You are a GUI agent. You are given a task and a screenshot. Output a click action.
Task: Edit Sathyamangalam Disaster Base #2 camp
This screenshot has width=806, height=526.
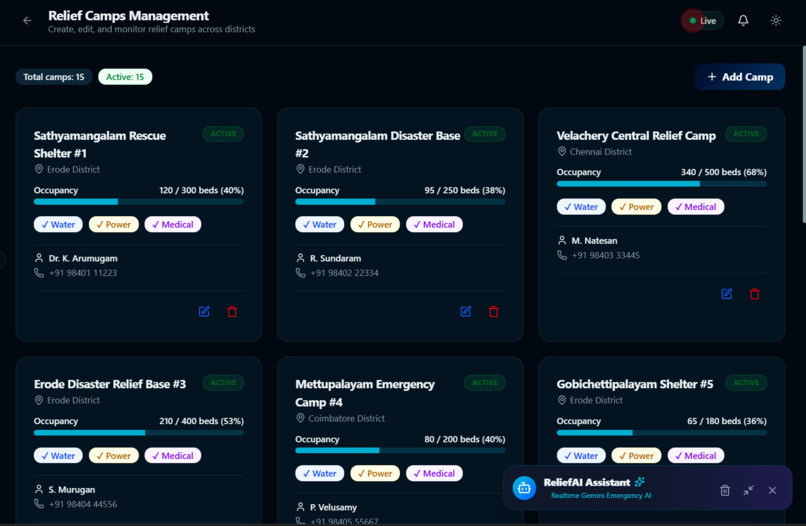[466, 312]
